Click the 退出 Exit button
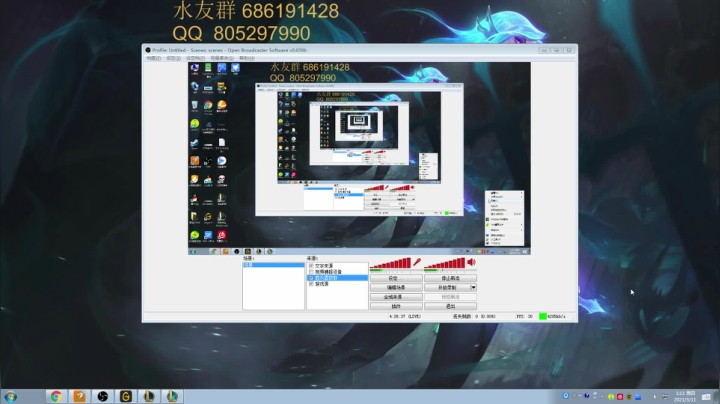This screenshot has height=404, width=720. click(450, 306)
